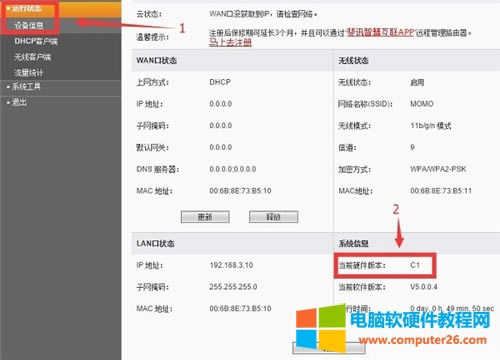Screen dimensions: 500x360
Task: Select the LAN IP address 192.168.3.10
Action: [231, 265]
